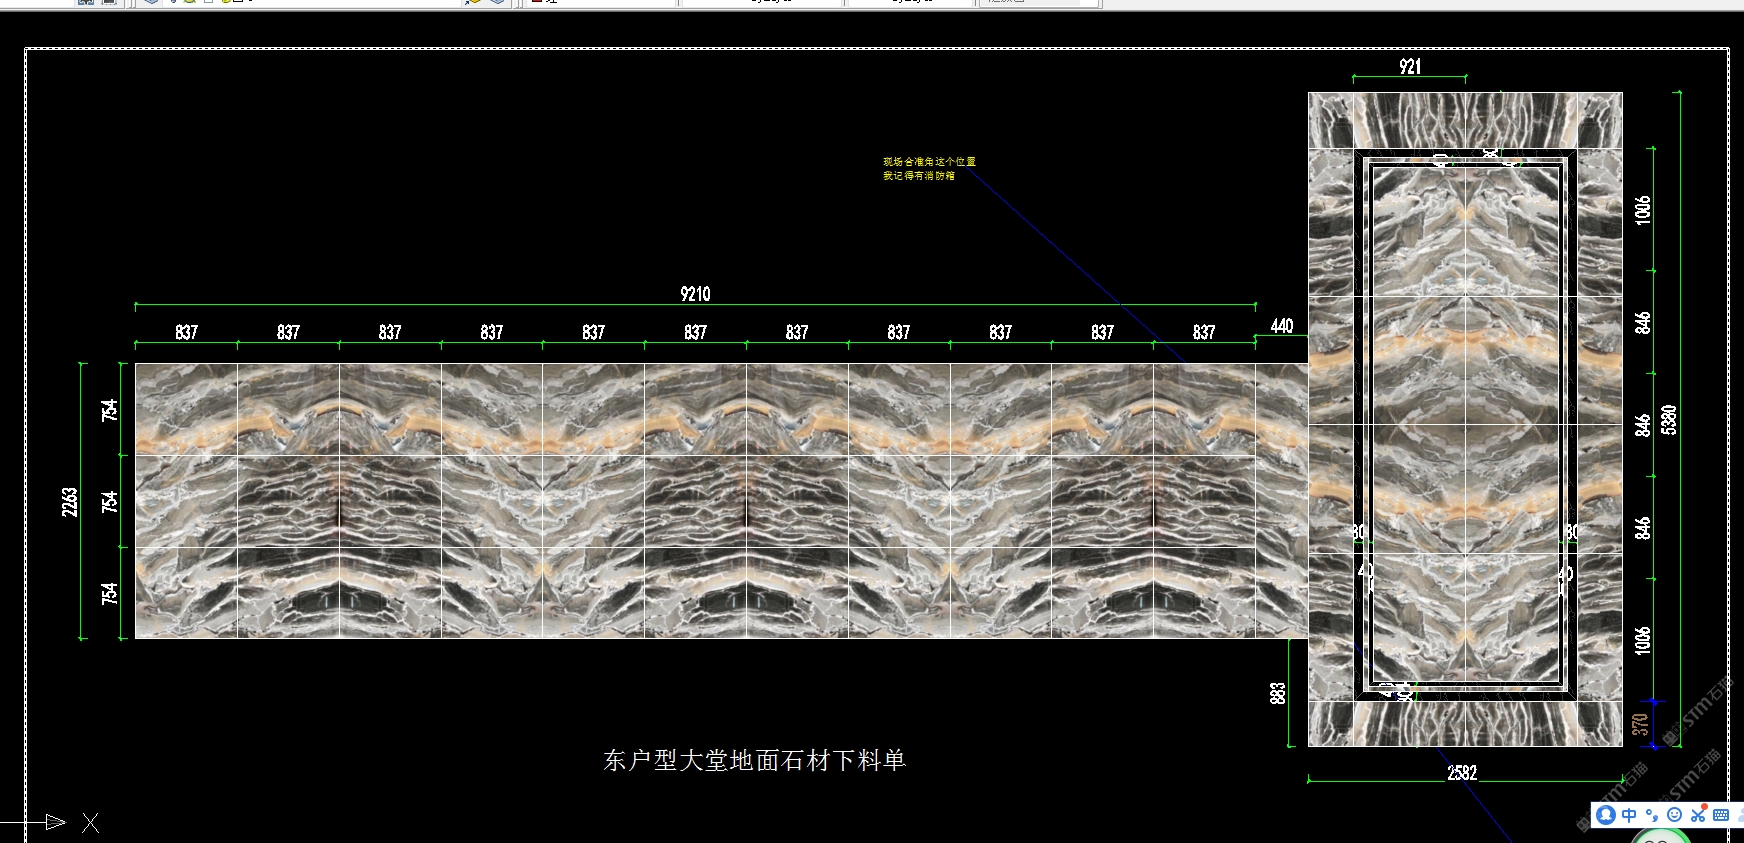Select the 440 dimension text
This screenshot has width=1744, height=843.
tap(1282, 326)
